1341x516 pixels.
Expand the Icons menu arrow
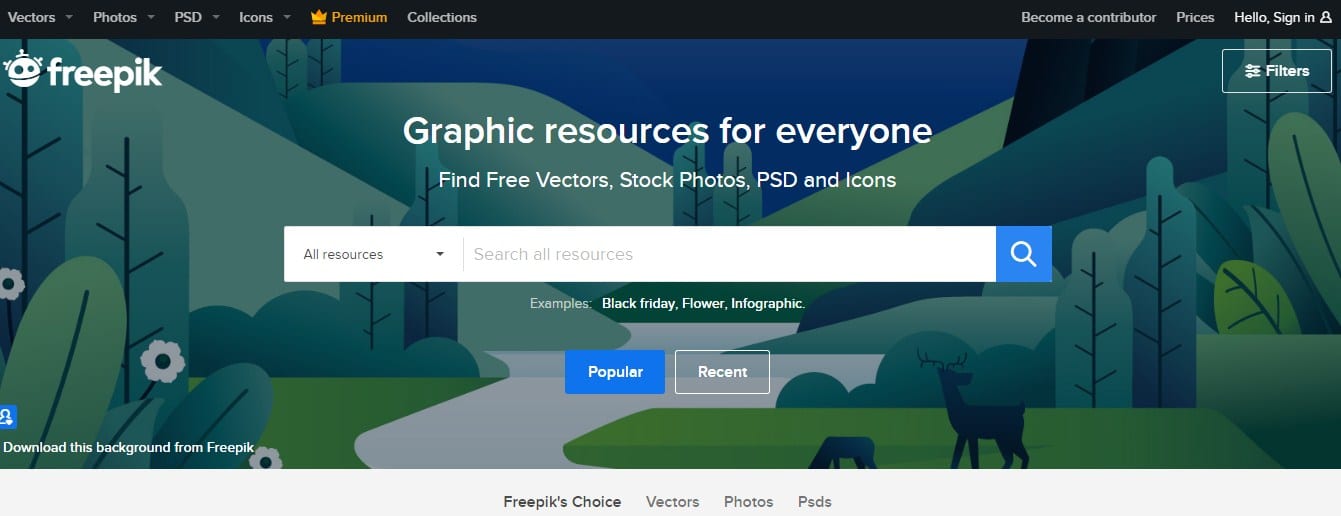(x=287, y=17)
